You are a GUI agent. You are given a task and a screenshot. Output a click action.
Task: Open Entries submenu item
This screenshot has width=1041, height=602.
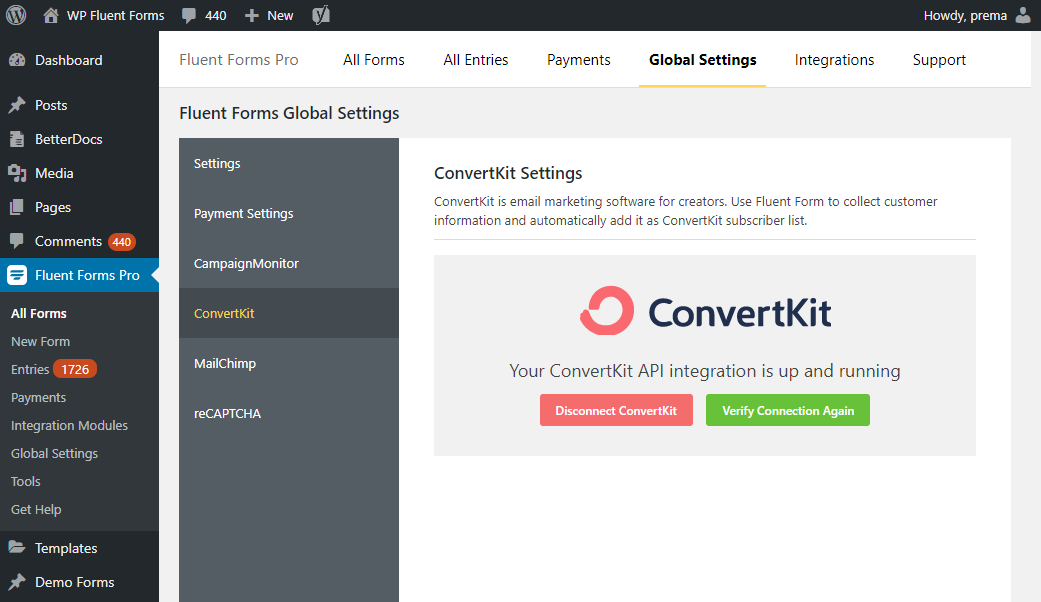[x=30, y=369]
